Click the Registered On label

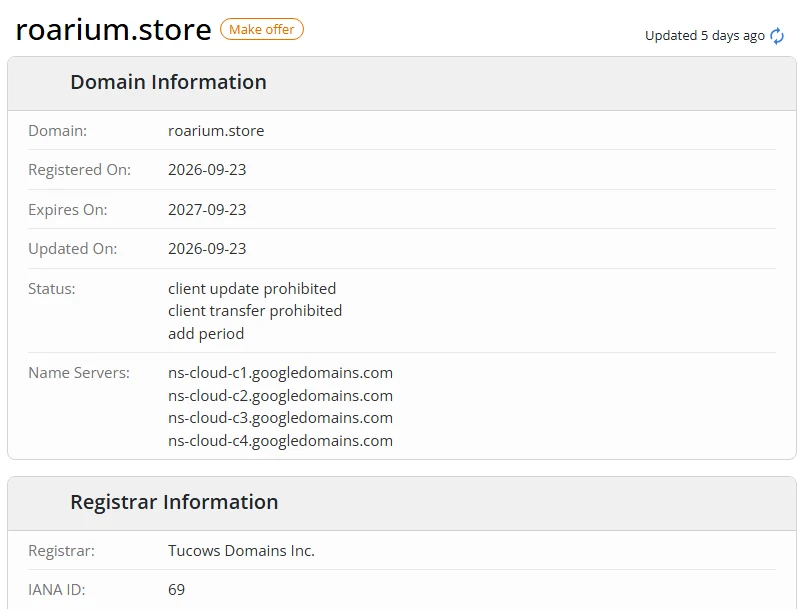click(79, 170)
